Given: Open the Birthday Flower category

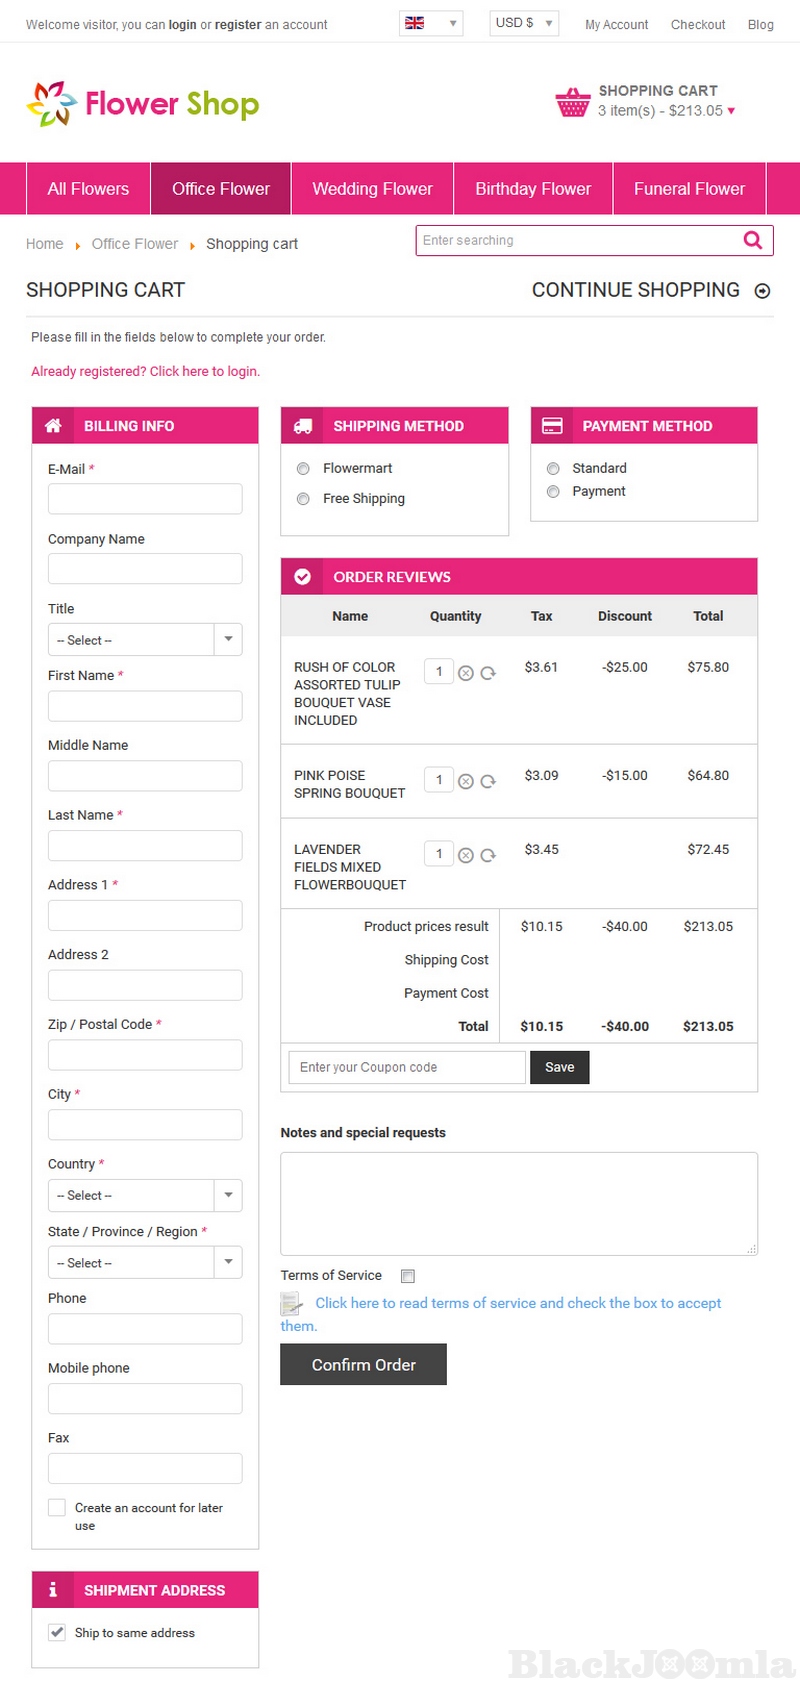Looking at the screenshot, I should coord(533,189).
